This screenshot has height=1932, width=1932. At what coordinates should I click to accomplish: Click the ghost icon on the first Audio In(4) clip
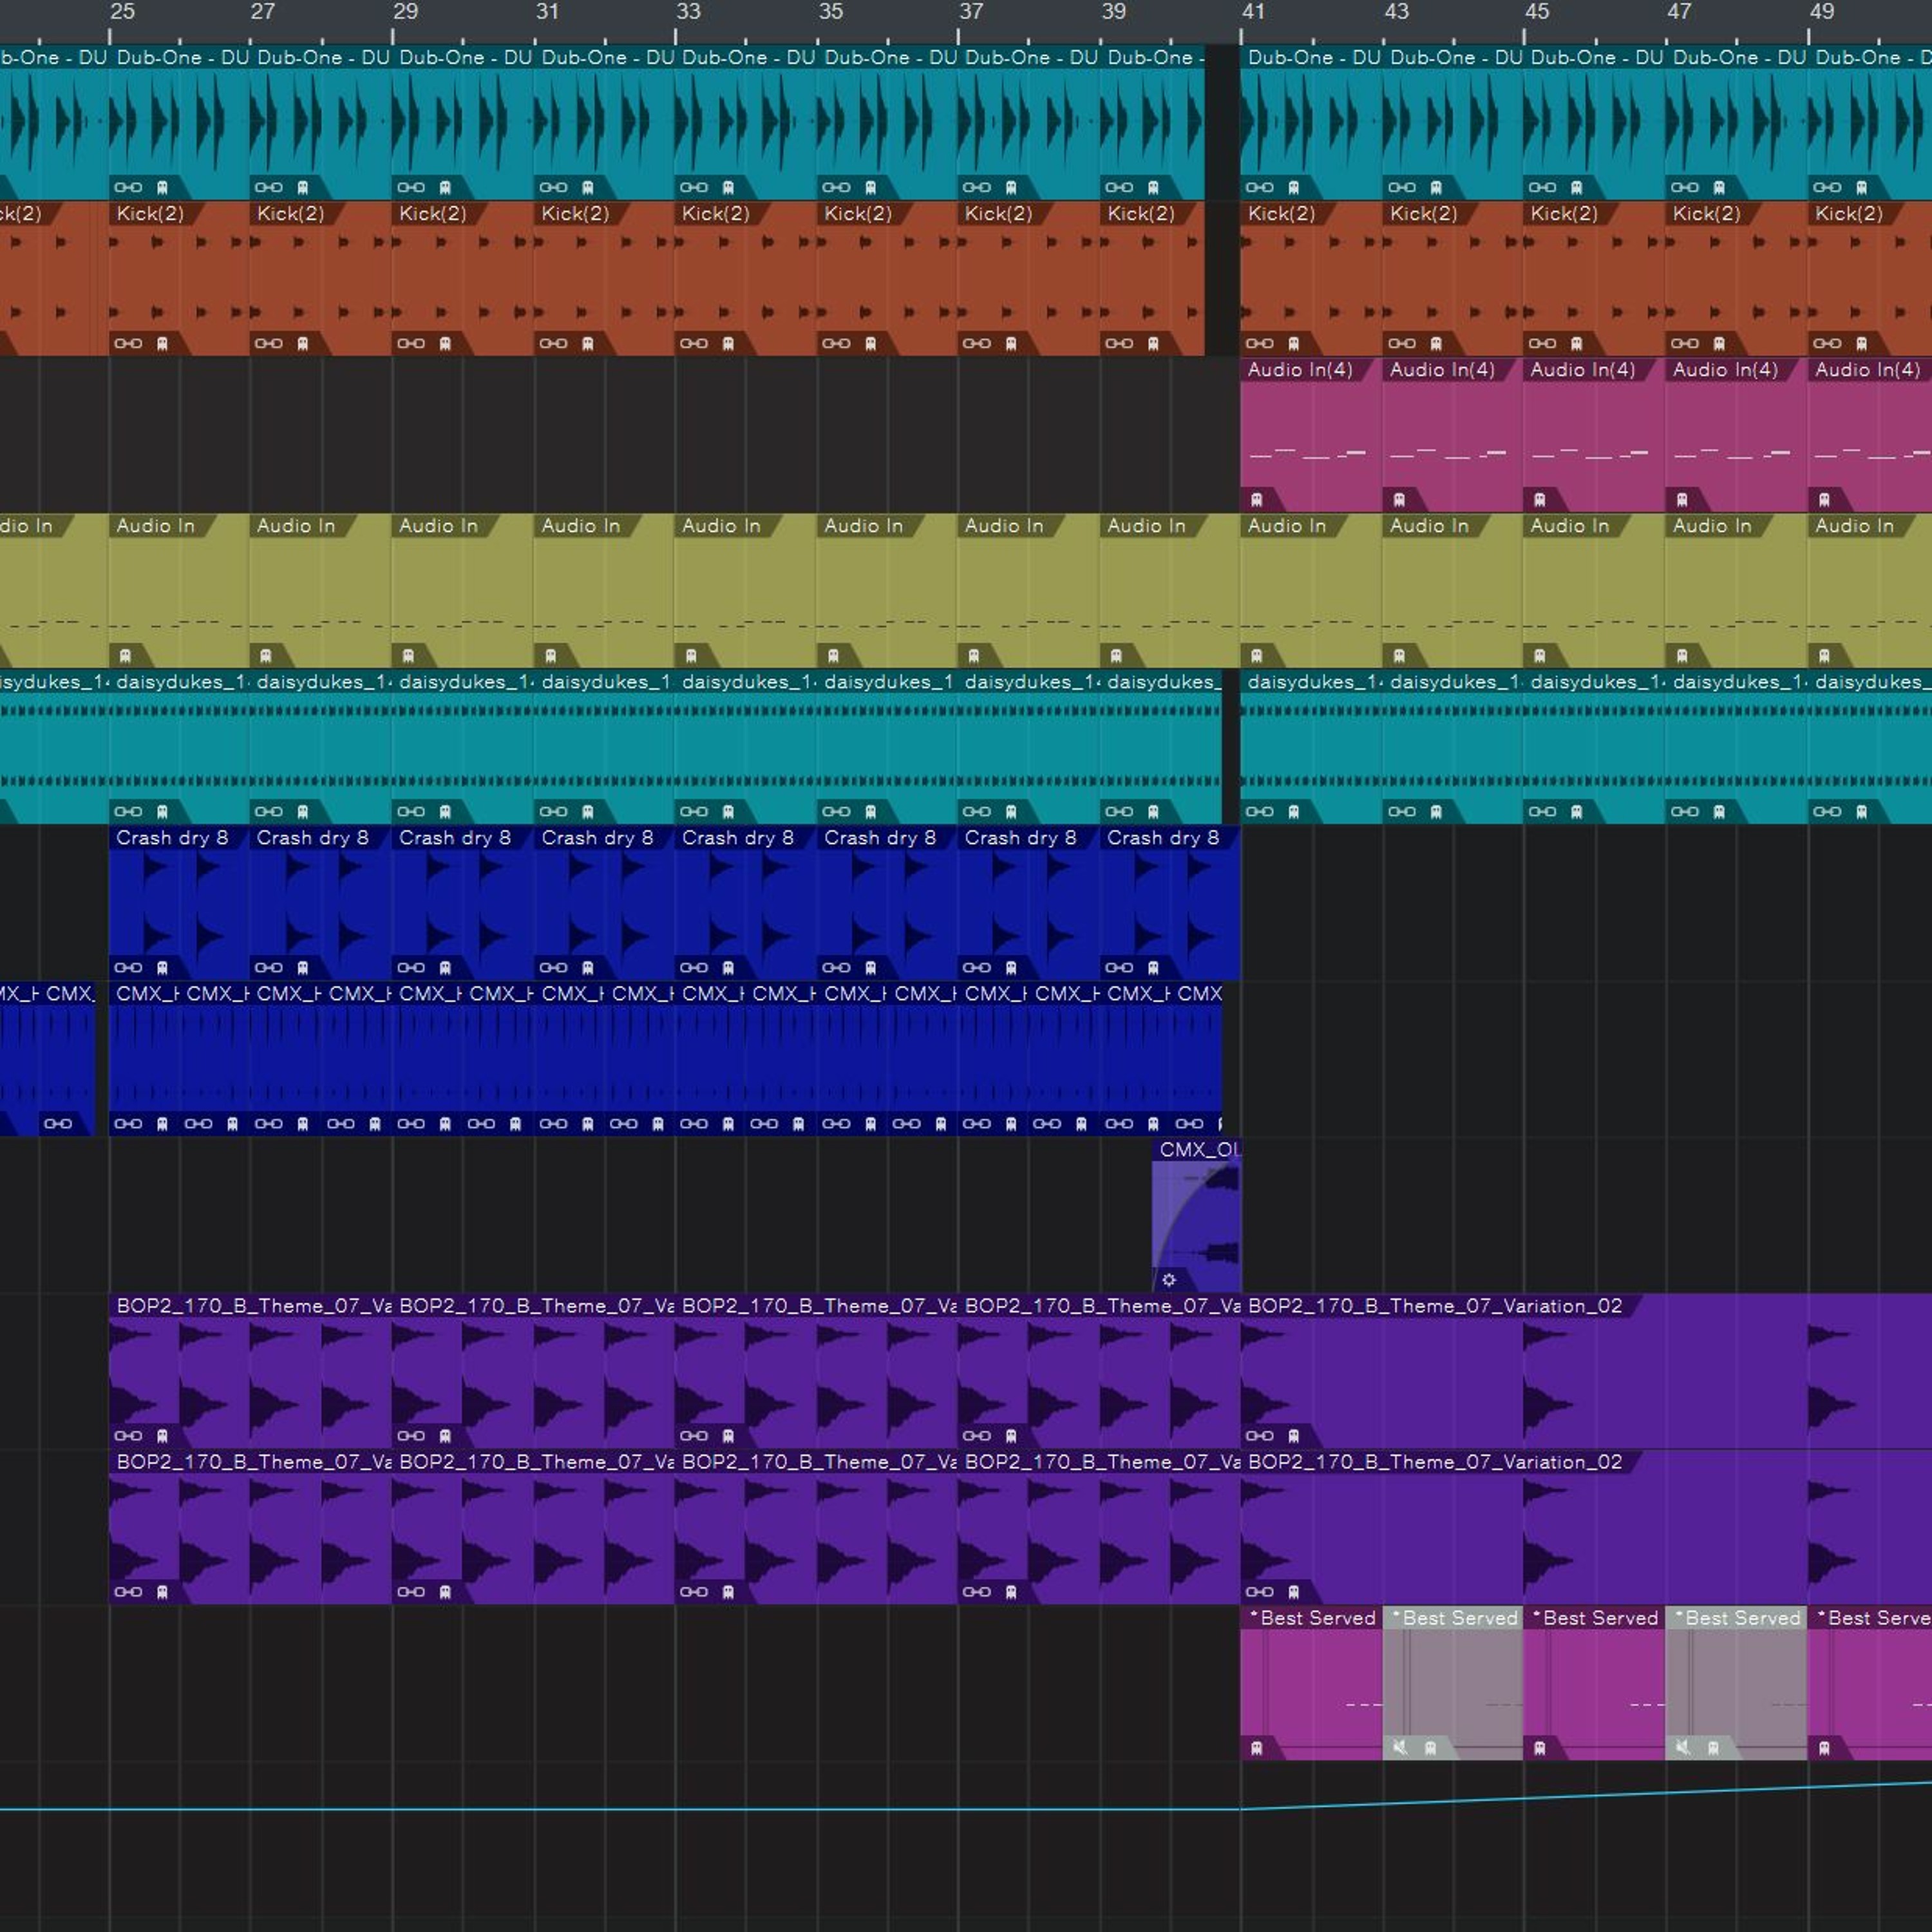(1257, 499)
